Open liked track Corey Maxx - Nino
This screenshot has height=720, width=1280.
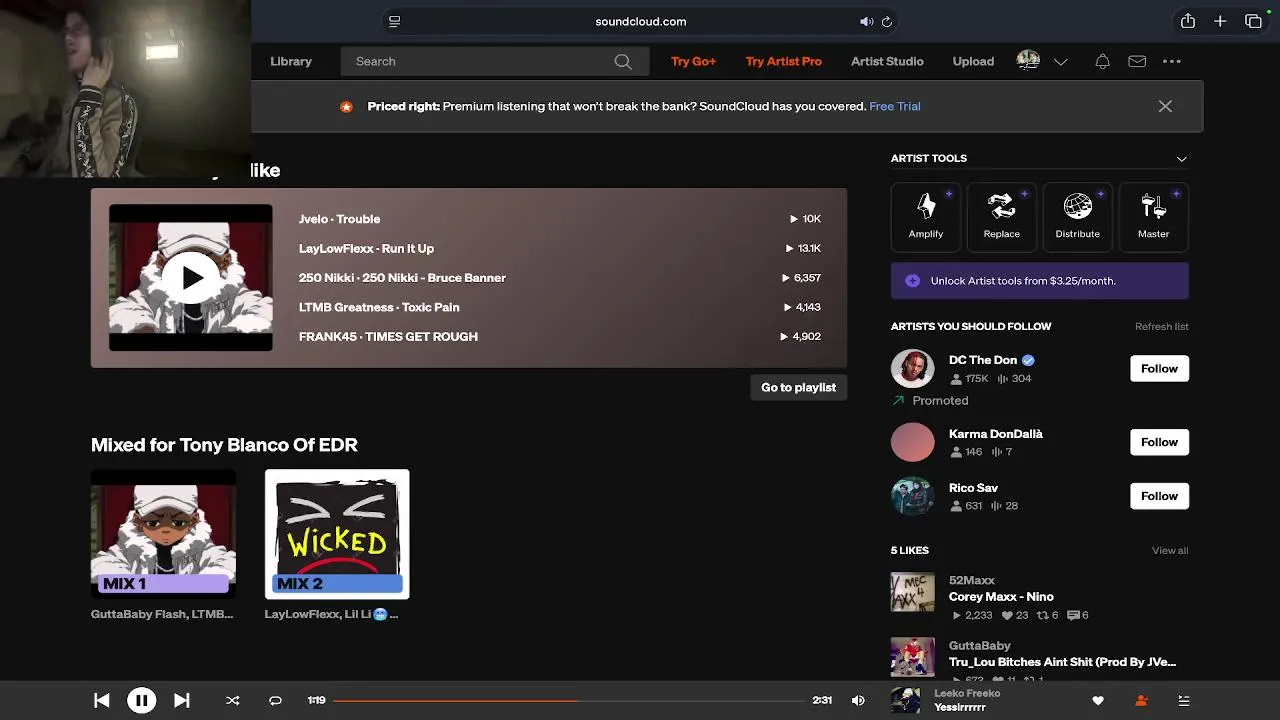[1001, 597]
